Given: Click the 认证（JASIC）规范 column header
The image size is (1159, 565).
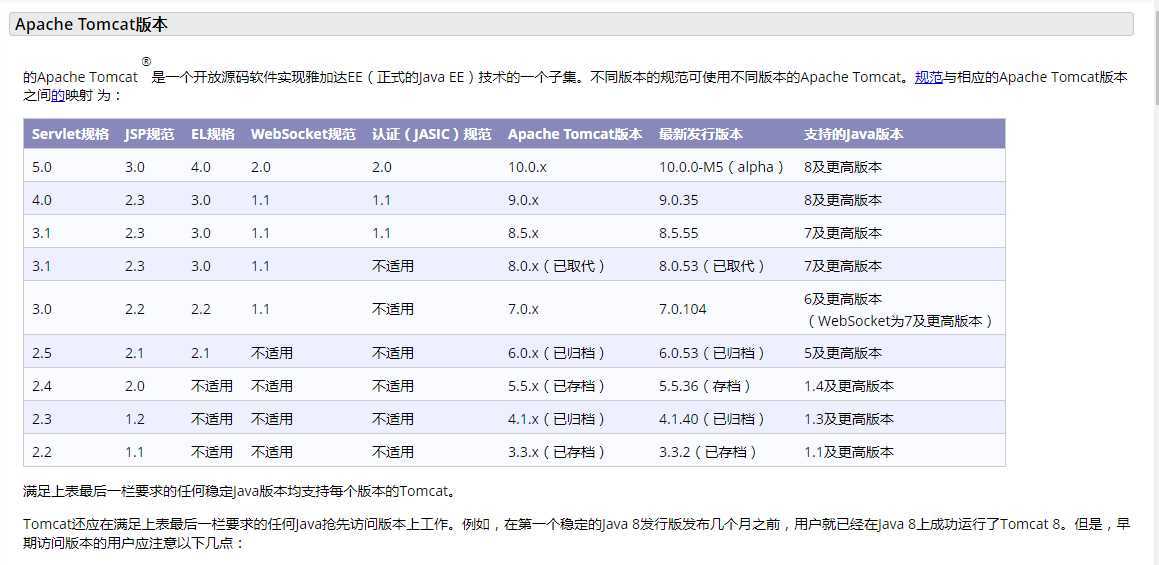Looking at the screenshot, I should pos(432,135).
